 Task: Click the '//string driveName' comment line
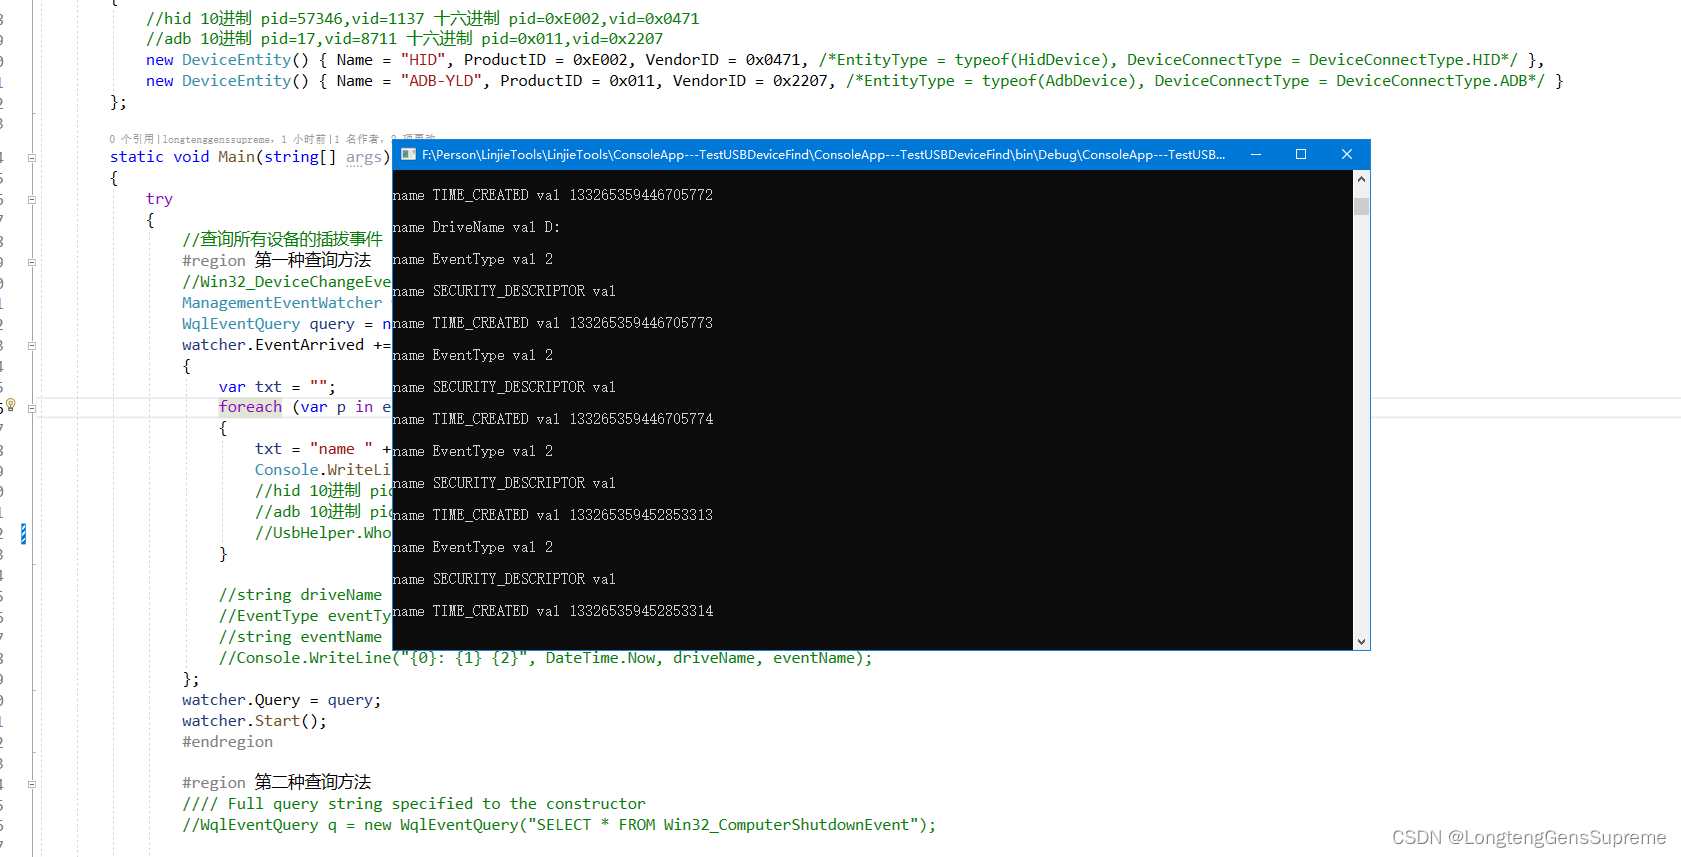pyautogui.click(x=300, y=595)
